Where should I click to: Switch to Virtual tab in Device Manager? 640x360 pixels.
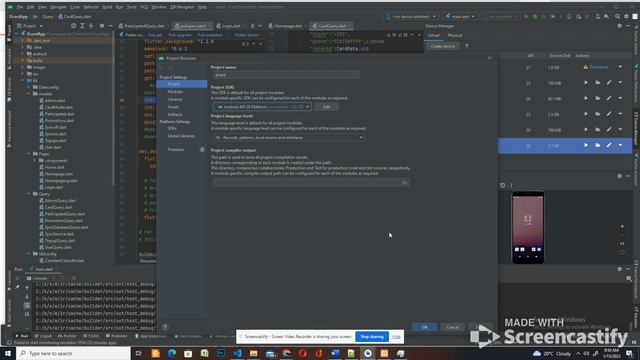[433, 36]
